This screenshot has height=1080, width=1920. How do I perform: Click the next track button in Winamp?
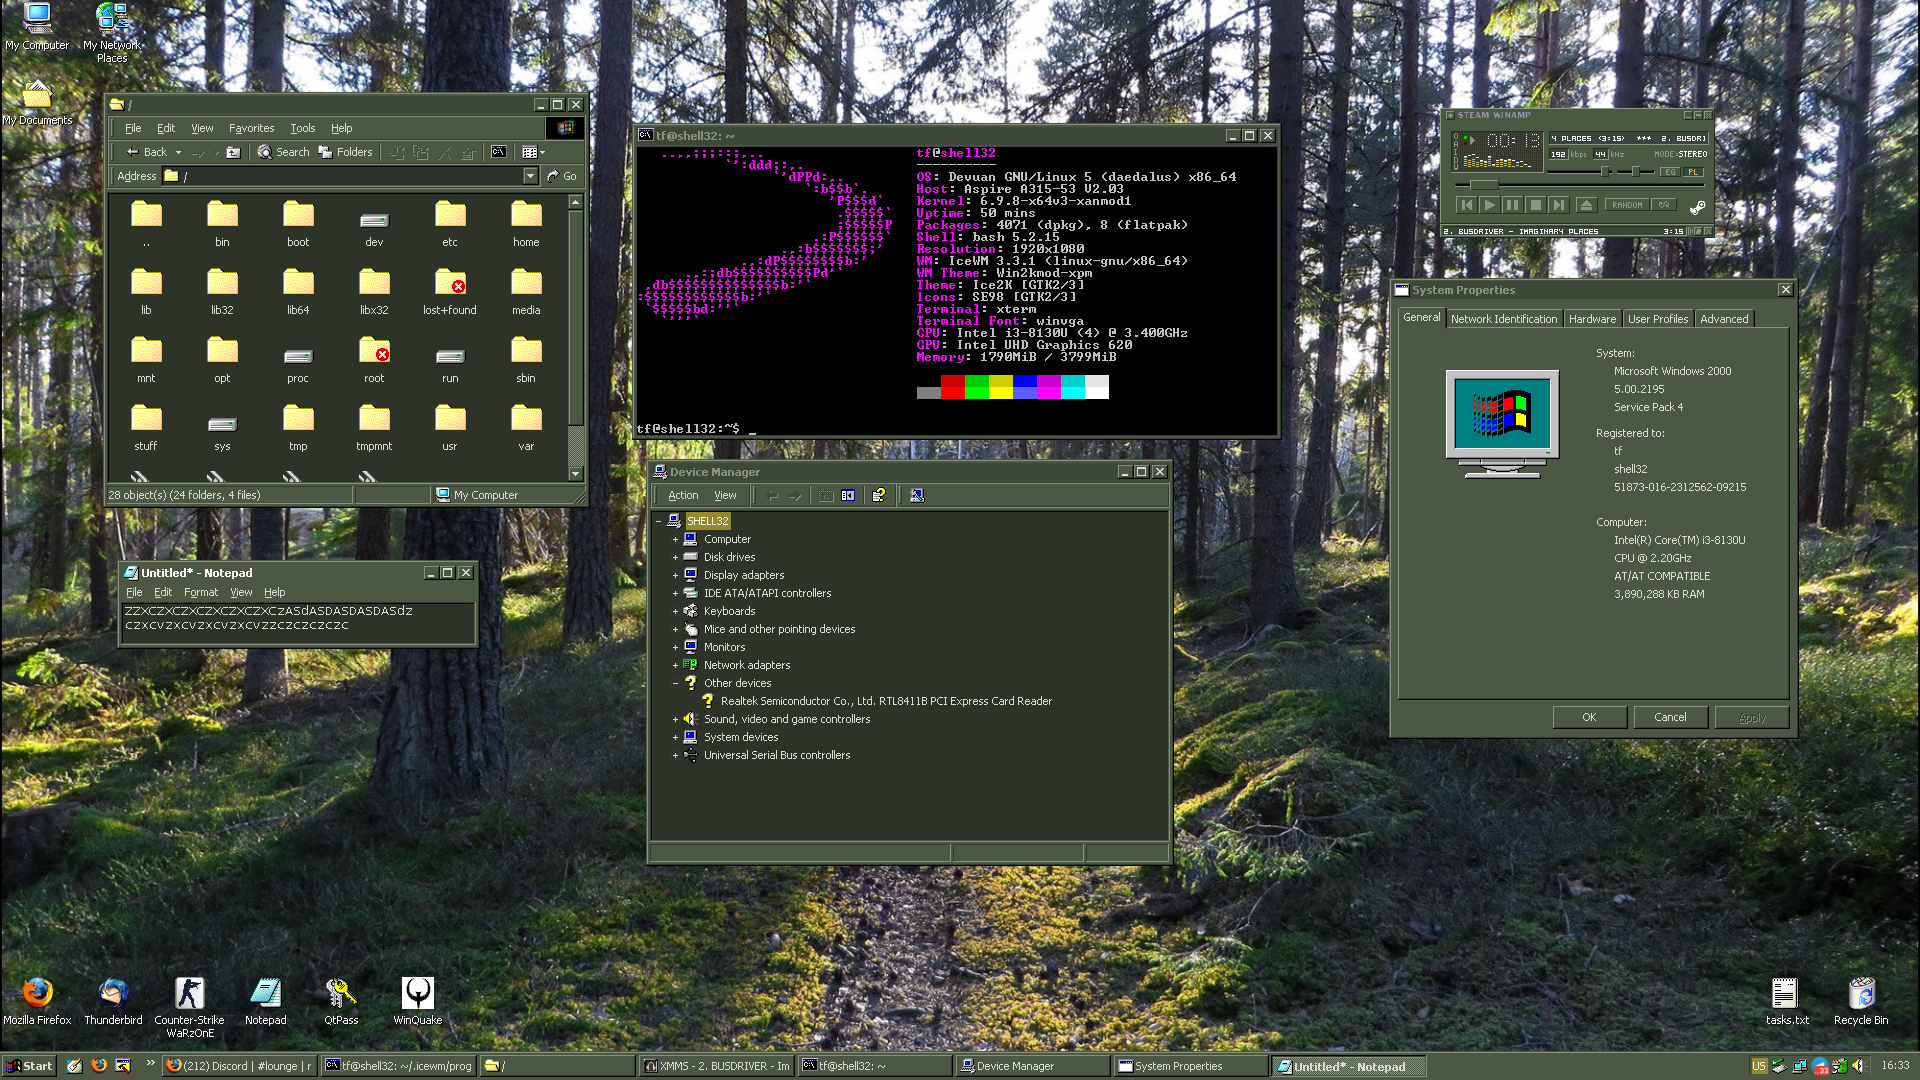click(x=1558, y=205)
